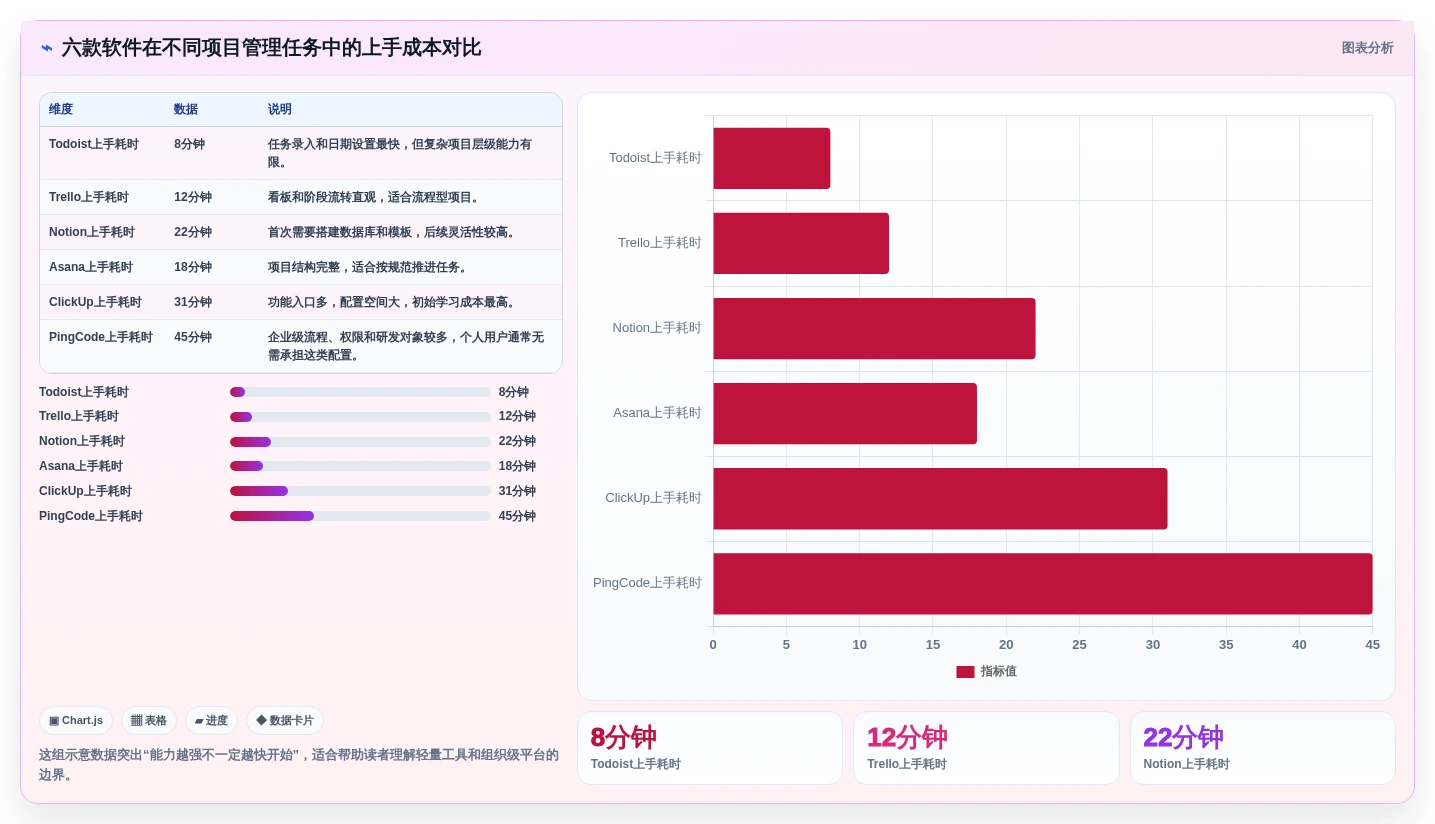
Task: Click the Todoist上手耗时 progress bar
Action: pos(360,392)
